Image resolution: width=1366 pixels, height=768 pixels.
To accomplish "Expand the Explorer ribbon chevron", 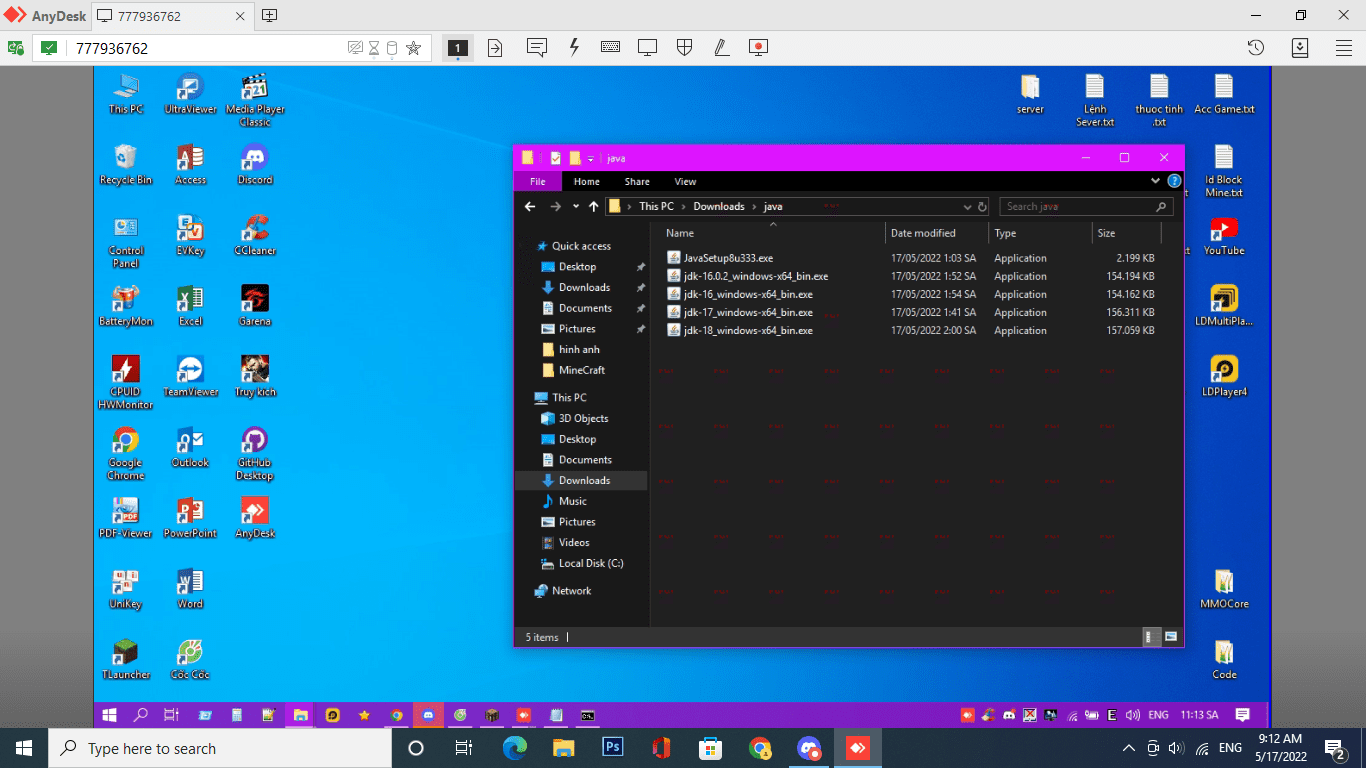I will pyautogui.click(x=1157, y=182).
